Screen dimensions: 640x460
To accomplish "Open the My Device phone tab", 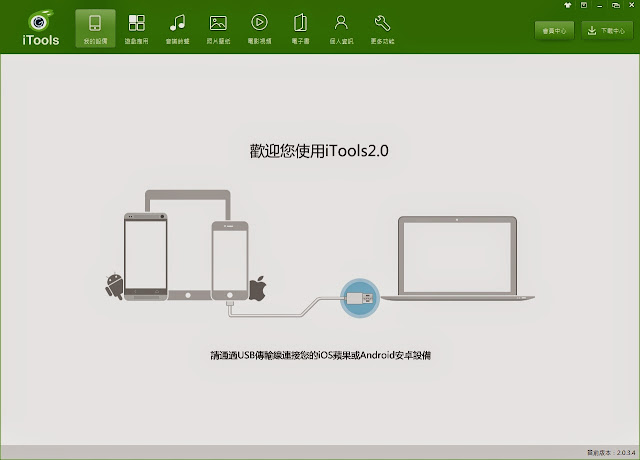I will pos(95,29).
